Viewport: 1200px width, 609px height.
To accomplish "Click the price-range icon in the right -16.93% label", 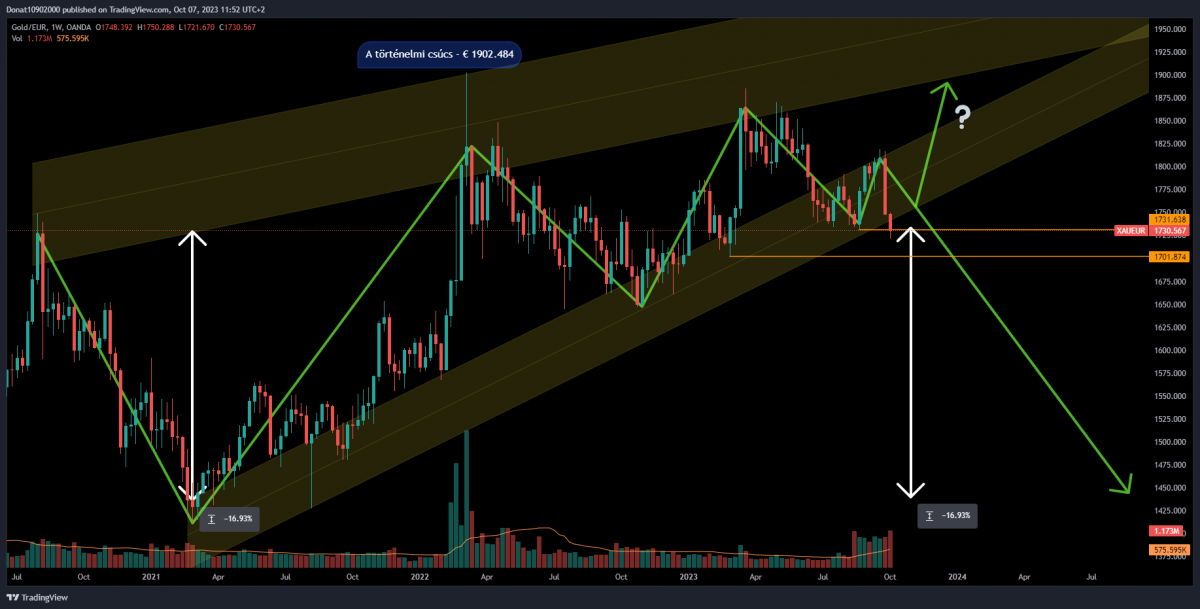I will coord(930,515).
